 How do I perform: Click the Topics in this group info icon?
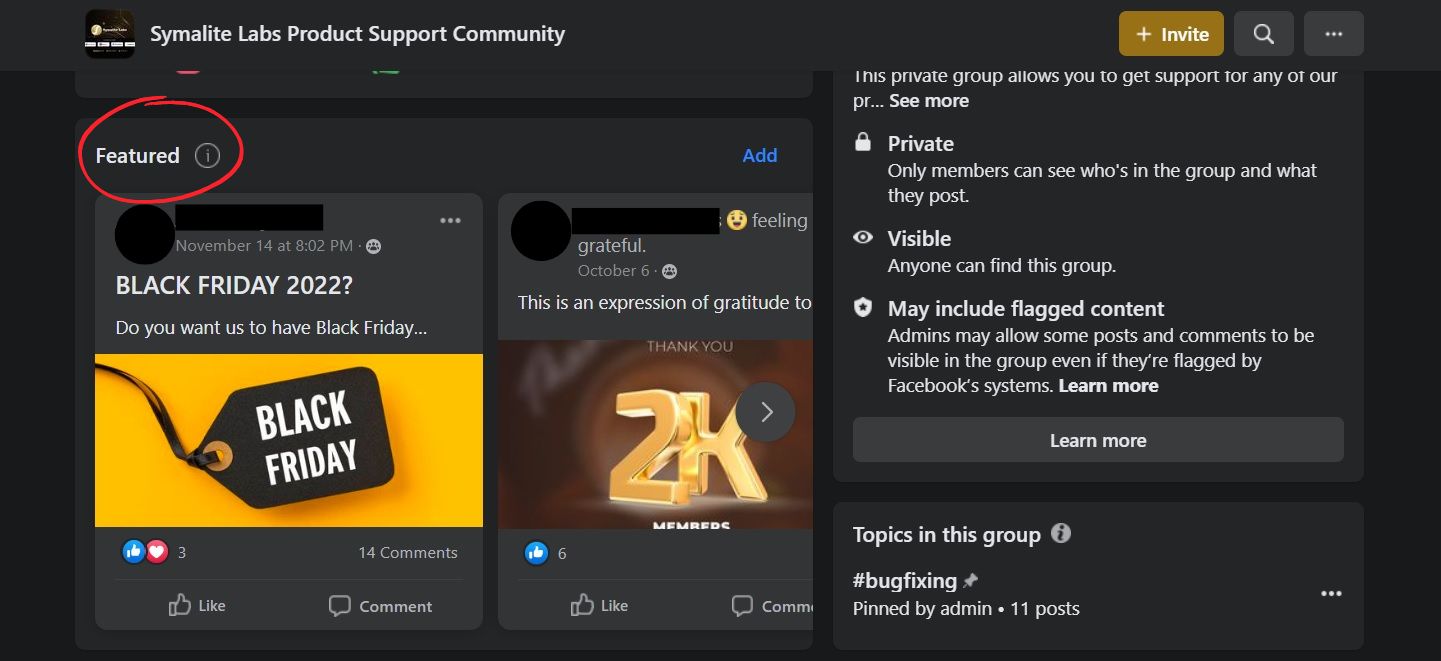click(x=1063, y=534)
